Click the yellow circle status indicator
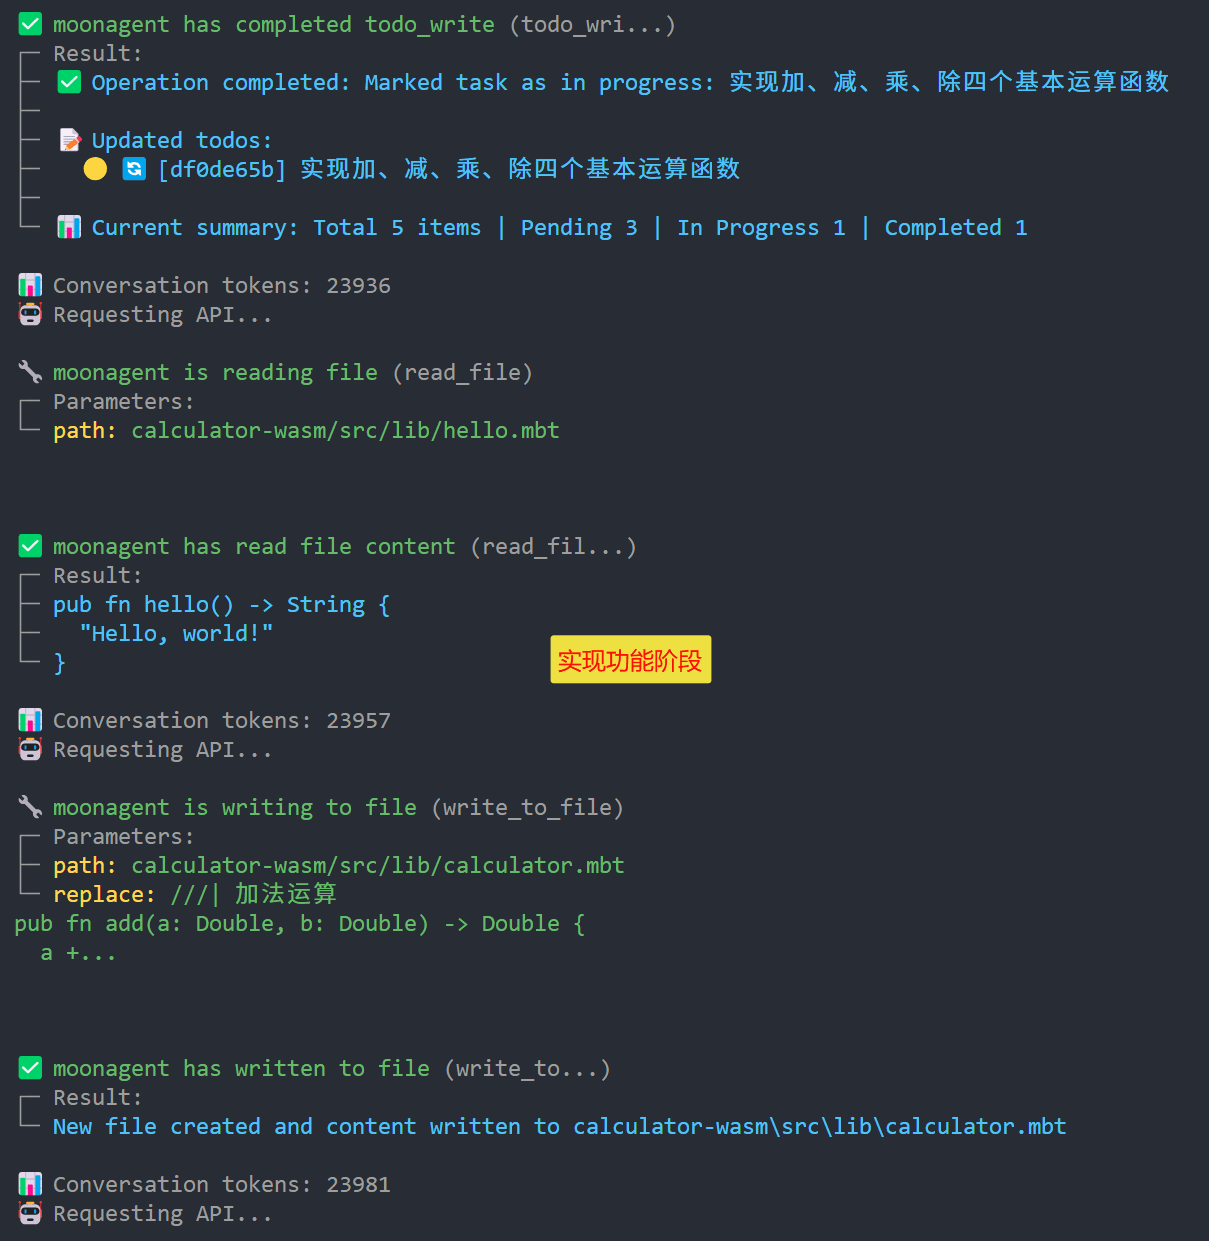Screen dimensions: 1209x1241 pyautogui.click(x=95, y=169)
